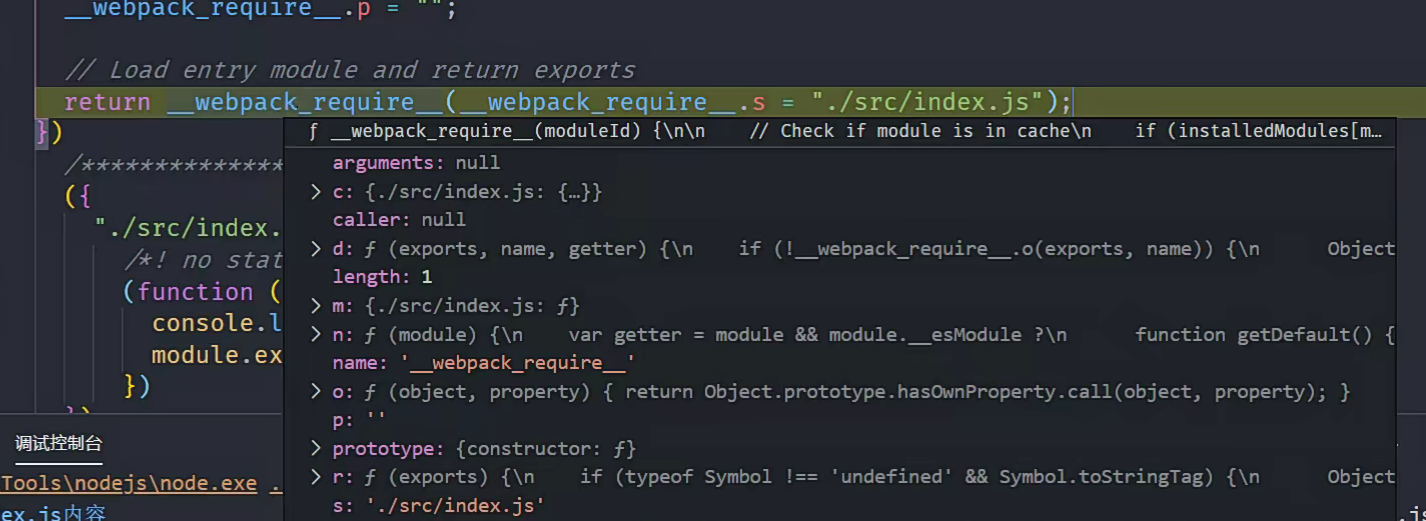
Task: Select the "arguments: null" row
Action: click(x=416, y=163)
